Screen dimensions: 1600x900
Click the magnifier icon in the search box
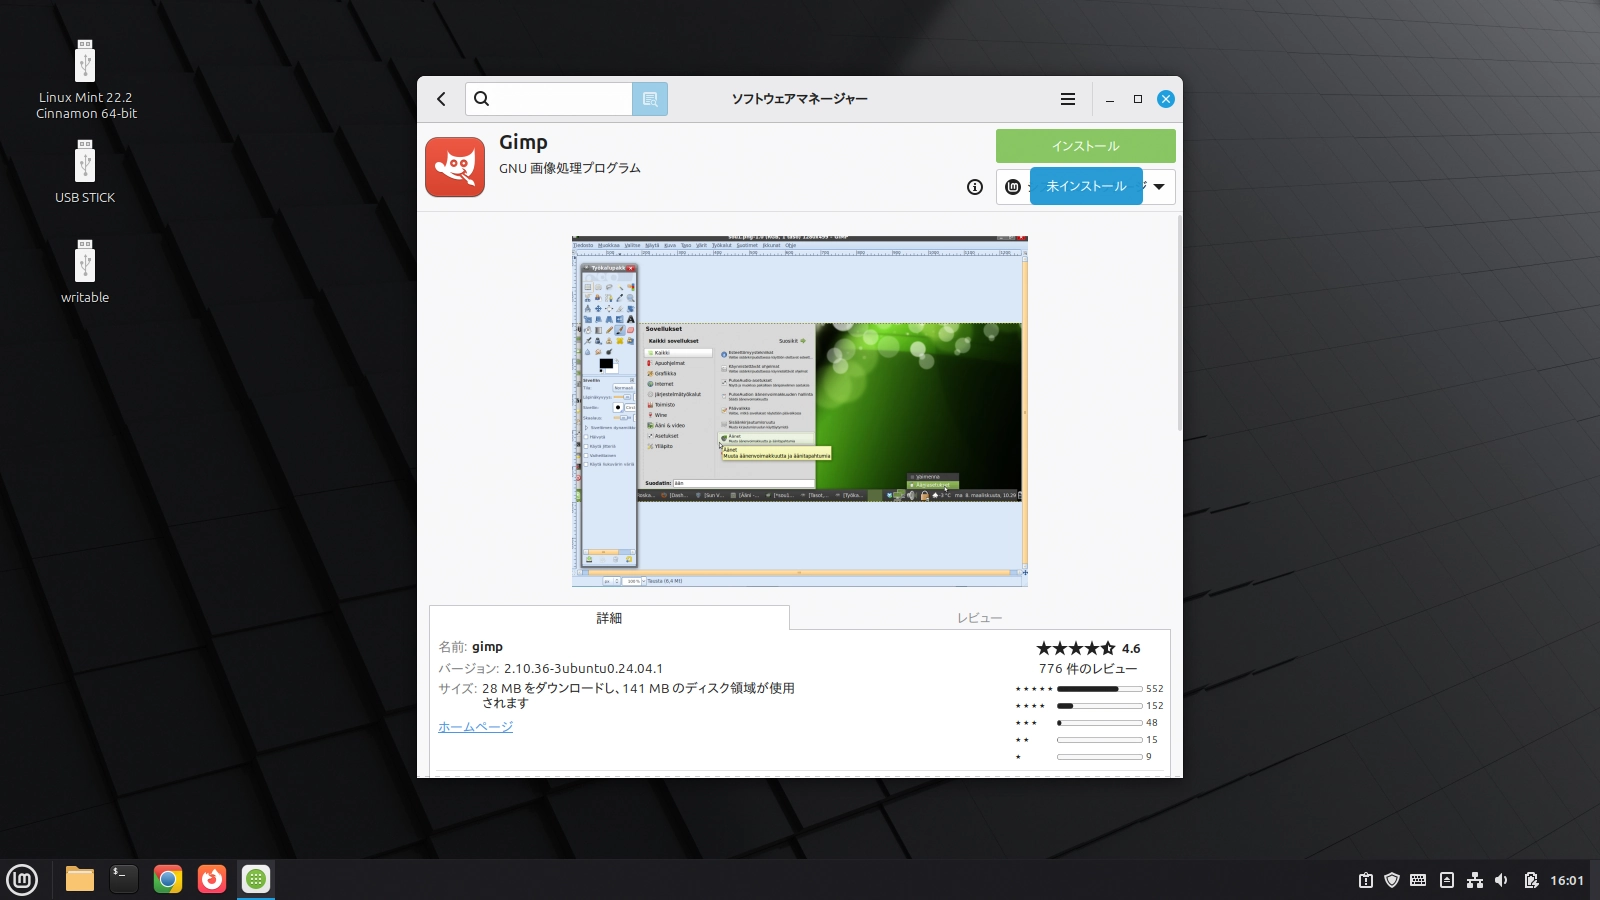coord(481,99)
